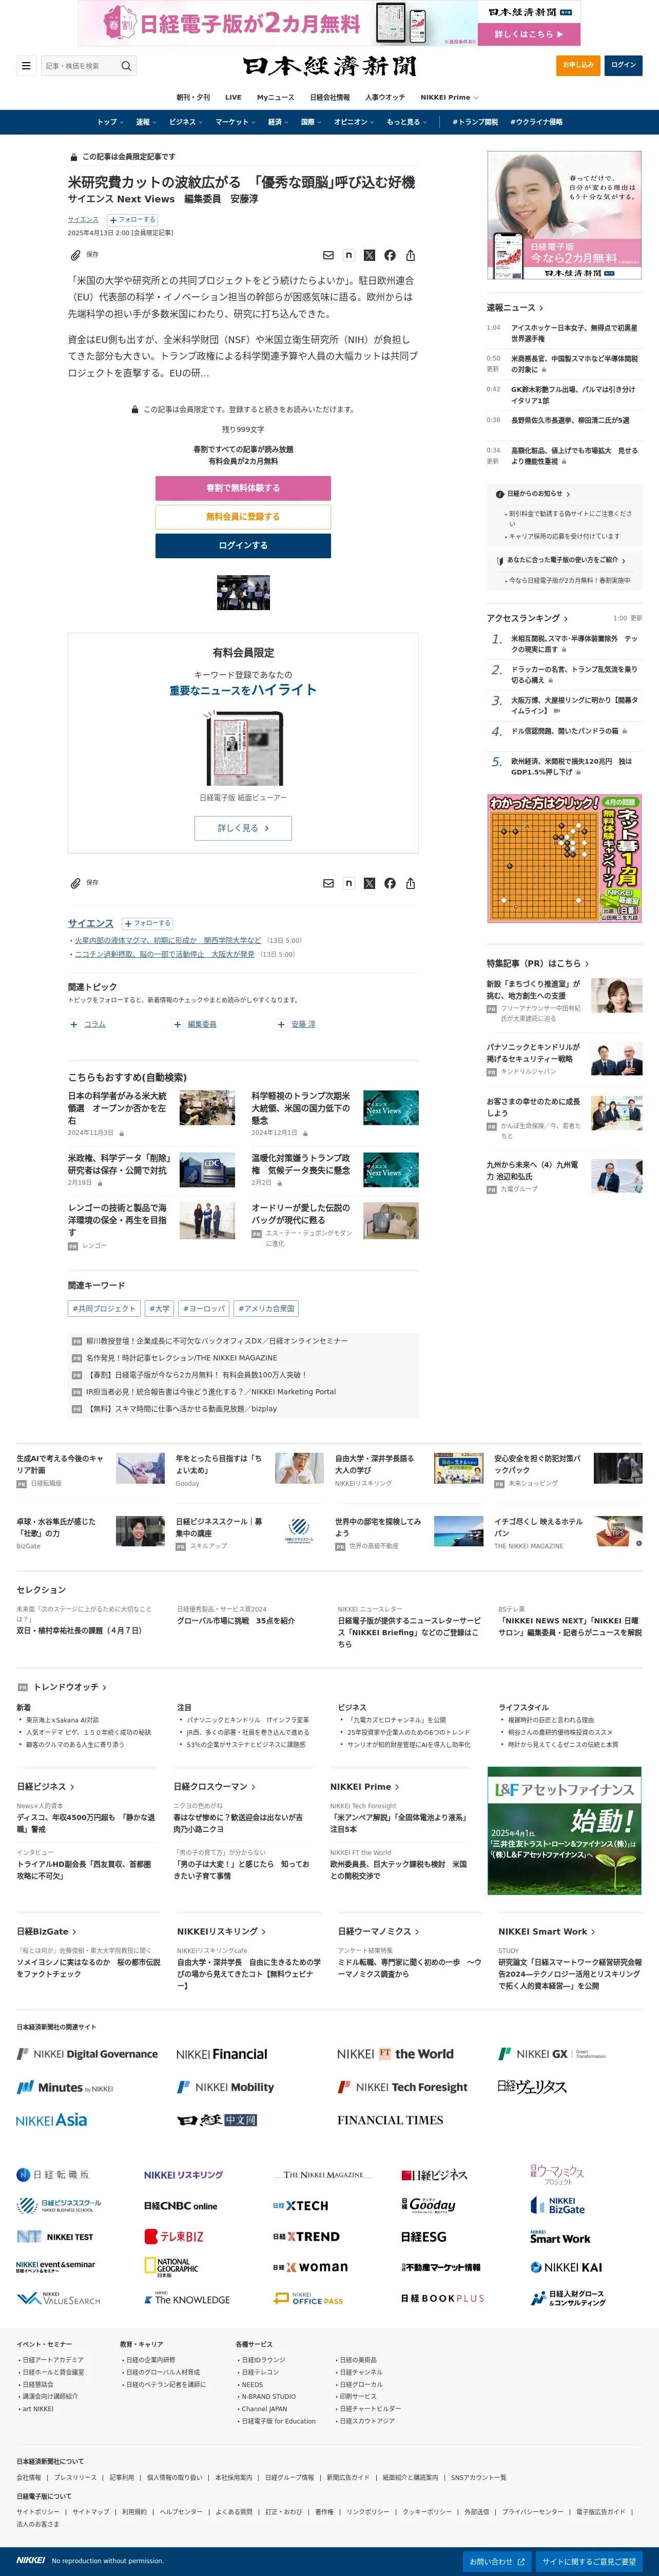The image size is (659, 2576).
Task: Open 速報ニュース section heading
Action: (515, 307)
